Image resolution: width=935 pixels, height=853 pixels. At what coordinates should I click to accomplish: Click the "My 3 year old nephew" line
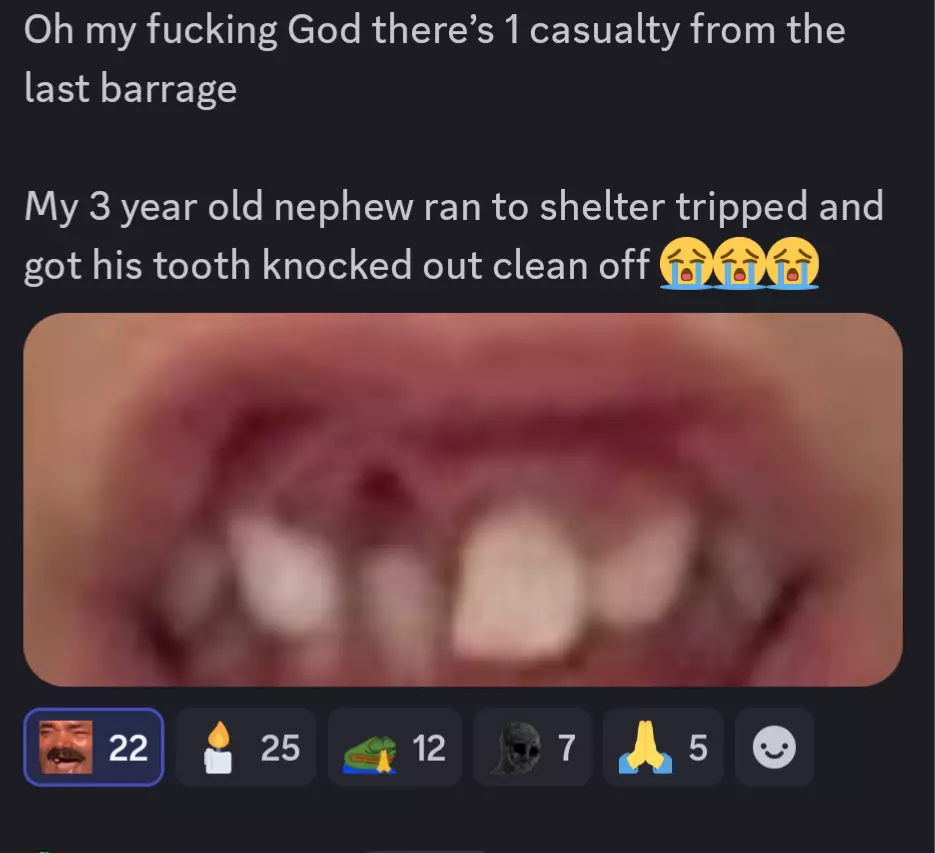point(454,206)
